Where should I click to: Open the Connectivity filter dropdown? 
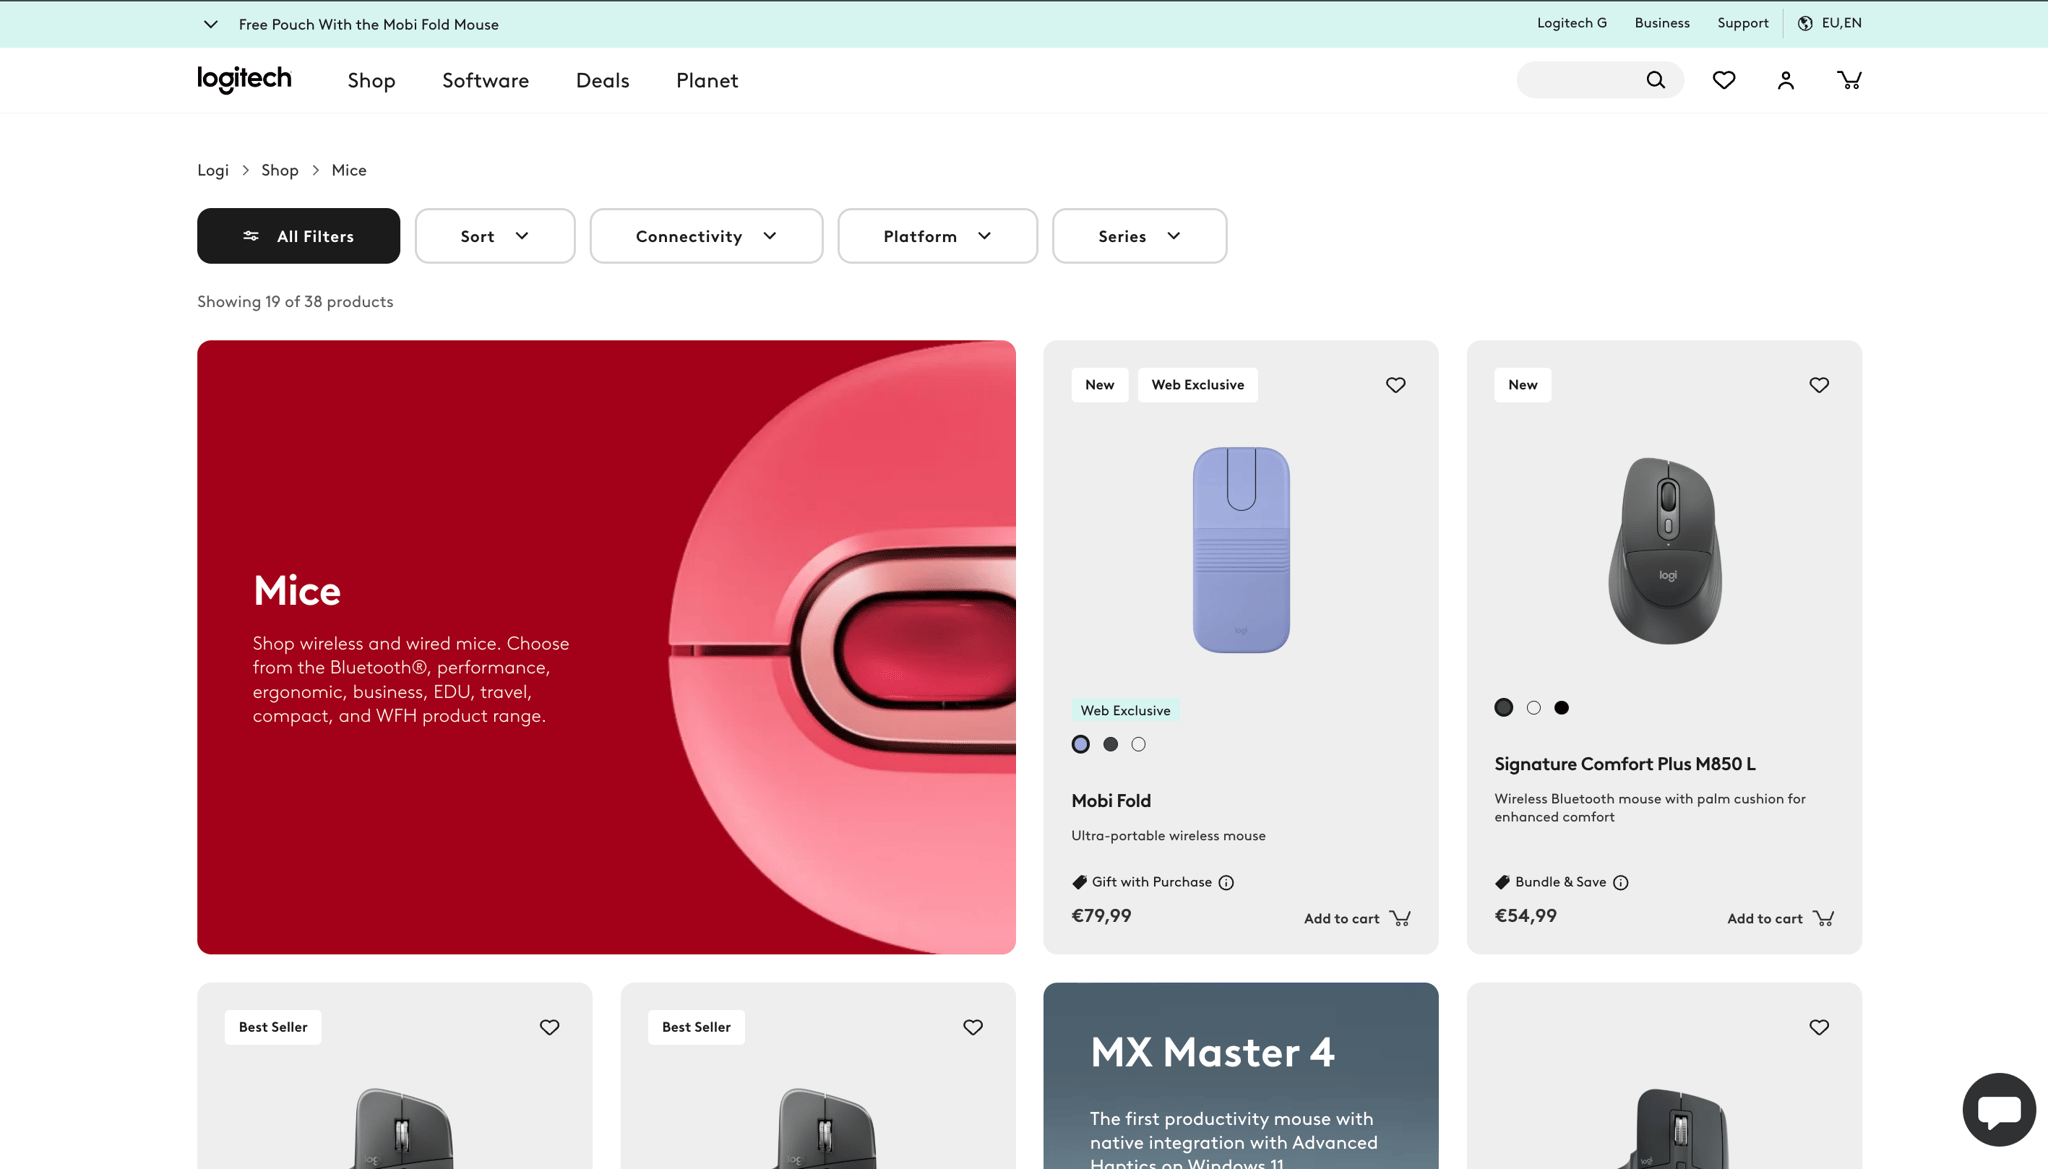(706, 236)
